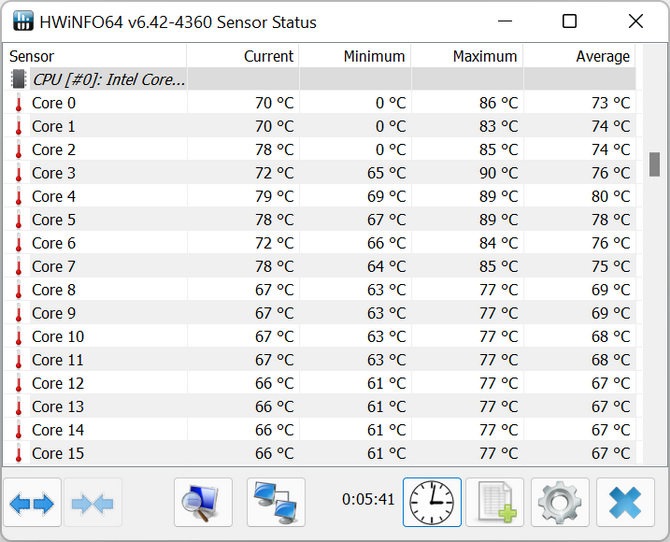Viewport: 670px width, 542px height.
Task: Click the thermometer icon for Core 15
Action: [x=18, y=454]
